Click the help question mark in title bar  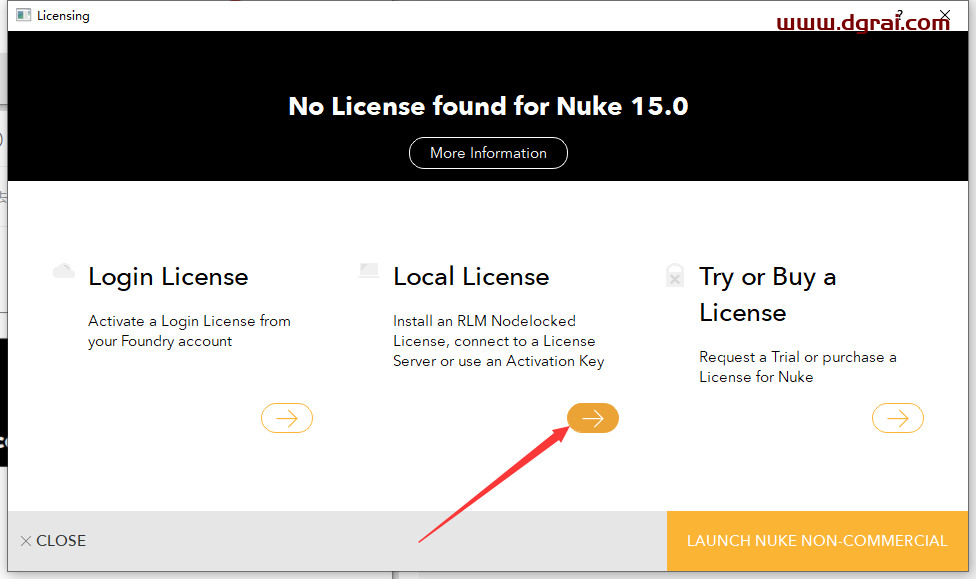899,14
